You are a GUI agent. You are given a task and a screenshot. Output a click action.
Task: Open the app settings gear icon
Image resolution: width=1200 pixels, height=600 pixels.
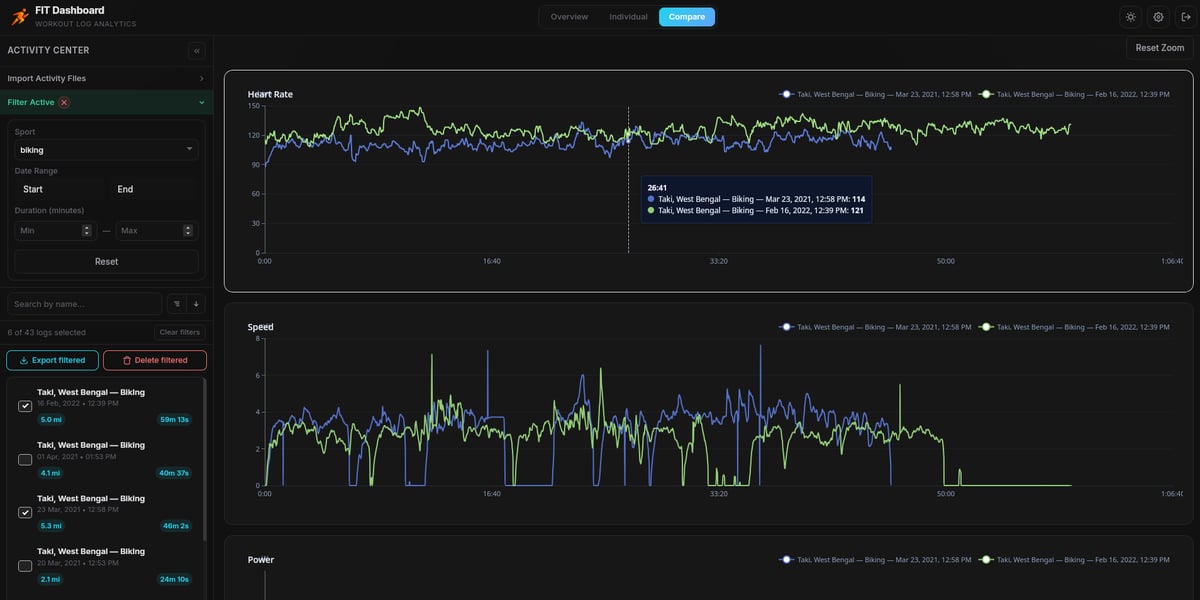1157,17
